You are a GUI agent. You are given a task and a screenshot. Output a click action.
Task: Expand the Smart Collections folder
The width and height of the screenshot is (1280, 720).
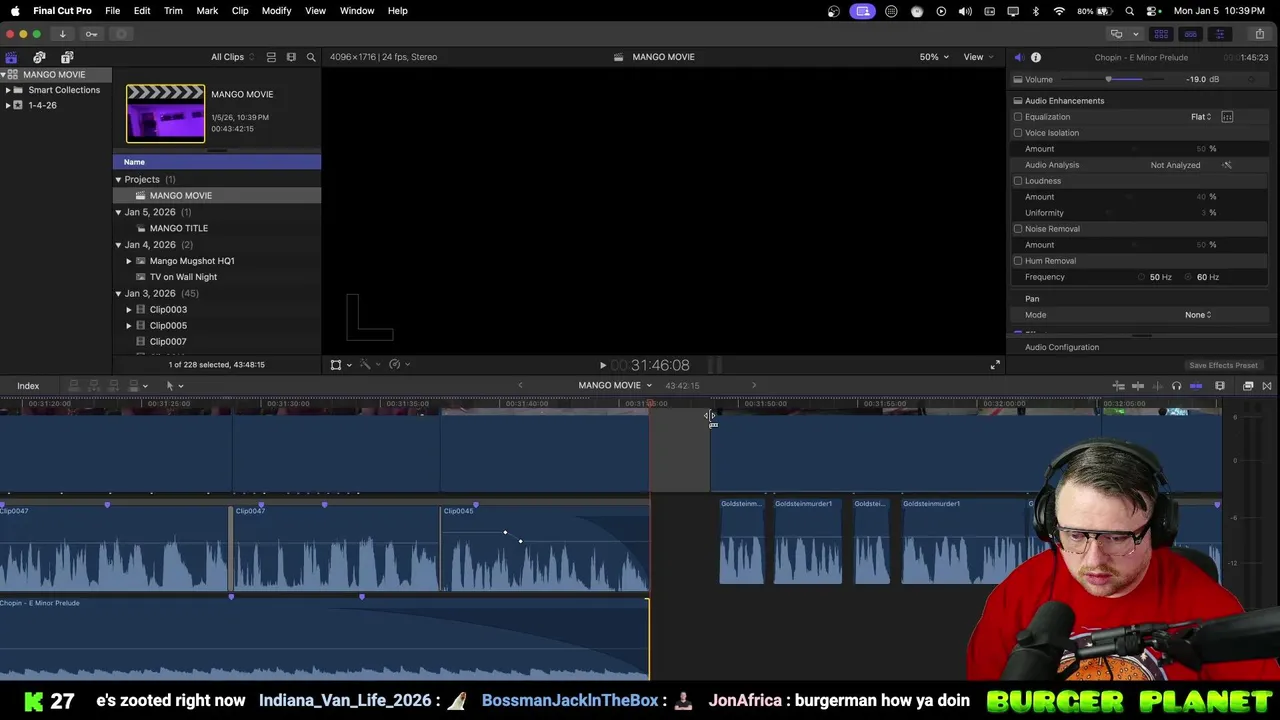click(x=8, y=90)
